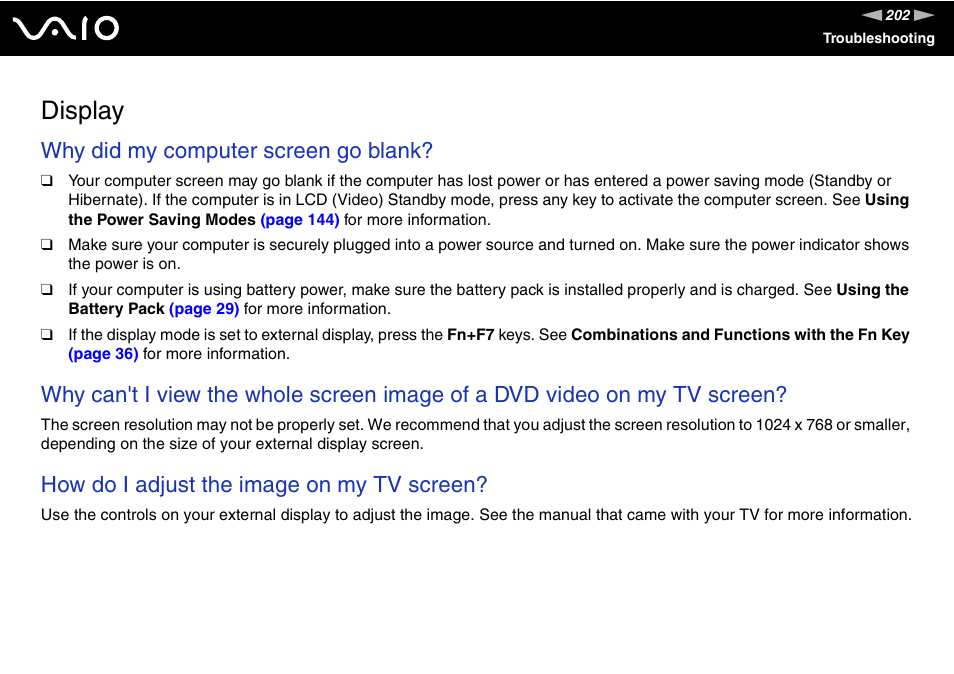Viewport: 954px width, 674px height.
Task: Click the bold 'Battery Pack' text
Action: tap(116, 308)
